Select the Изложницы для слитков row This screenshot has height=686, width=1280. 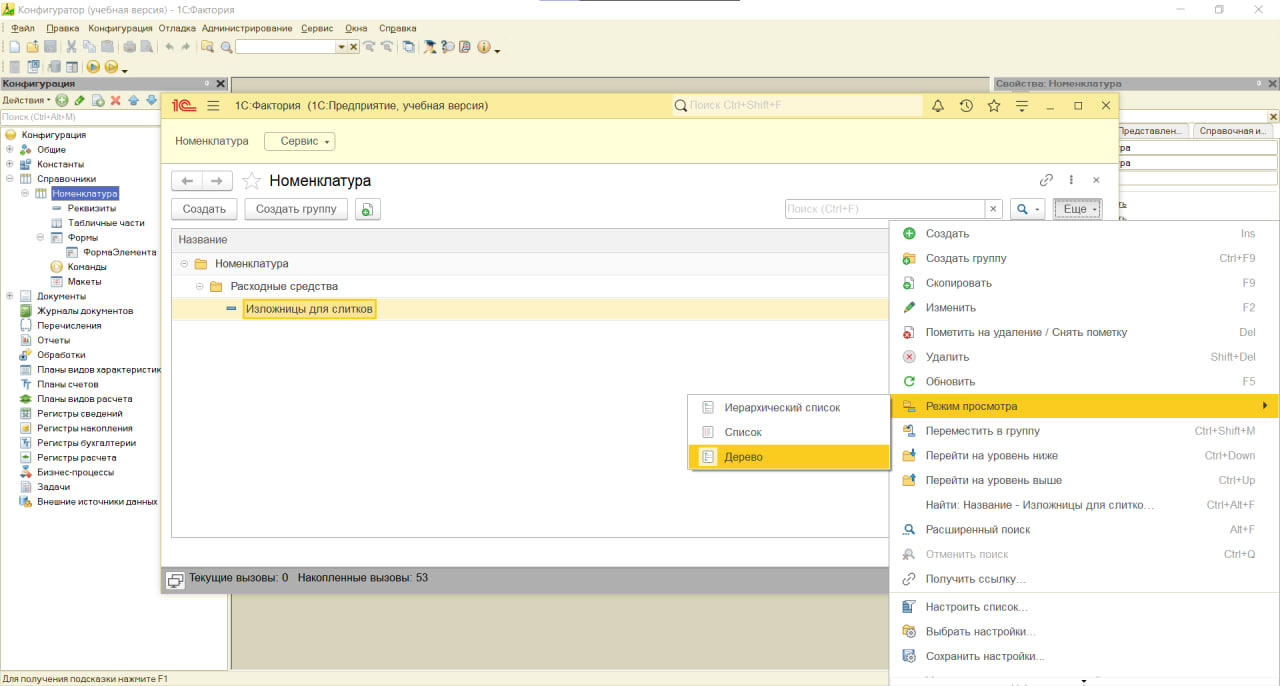click(x=530, y=309)
